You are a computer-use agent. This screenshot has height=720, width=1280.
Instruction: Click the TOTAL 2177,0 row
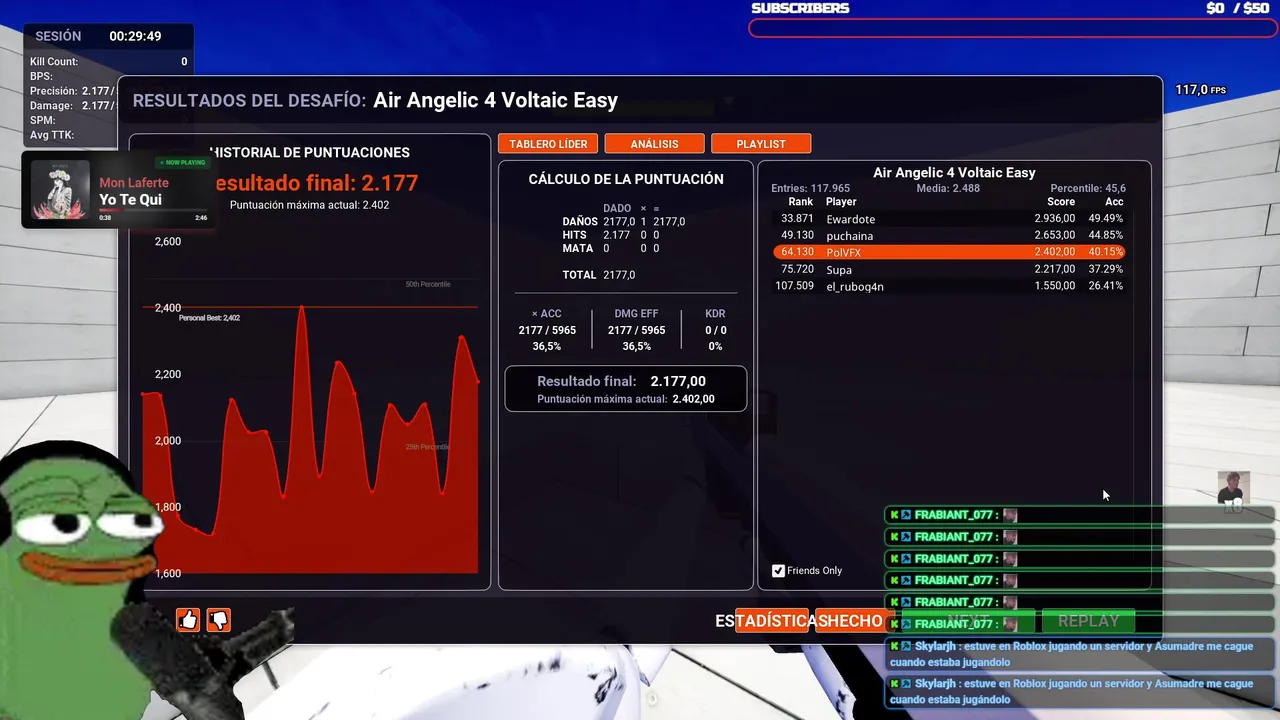point(599,275)
